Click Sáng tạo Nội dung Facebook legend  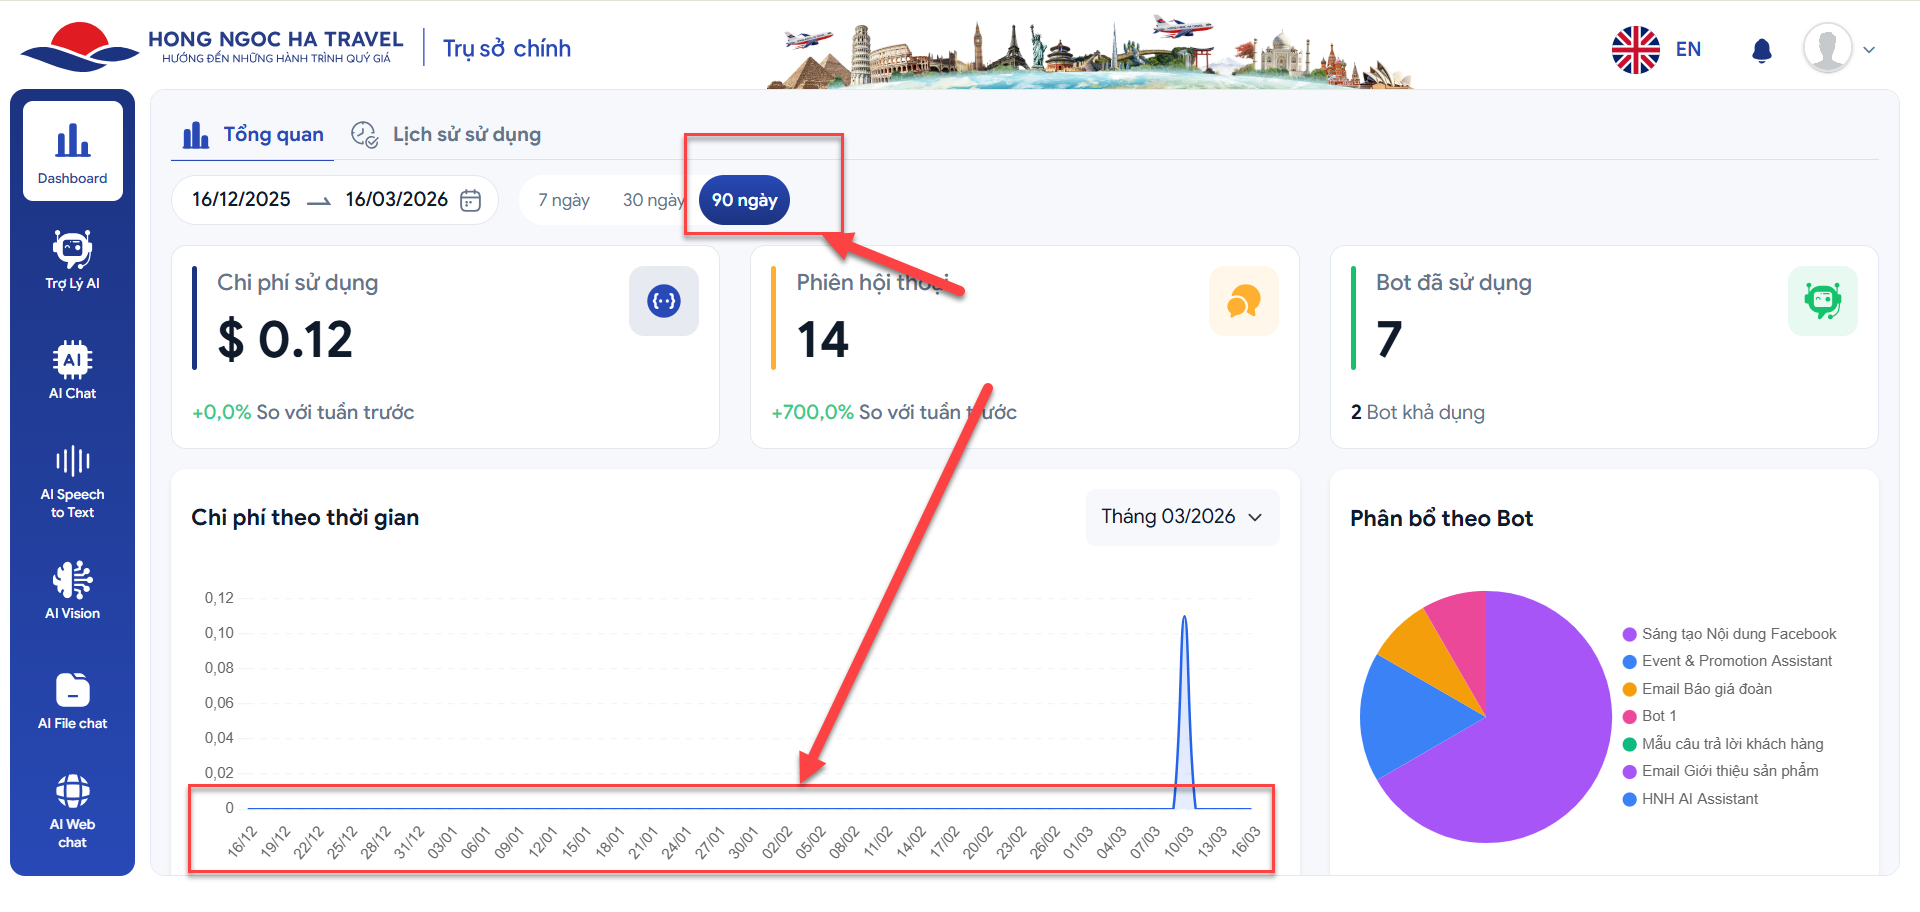pyautogui.click(x=1738, y=634)
